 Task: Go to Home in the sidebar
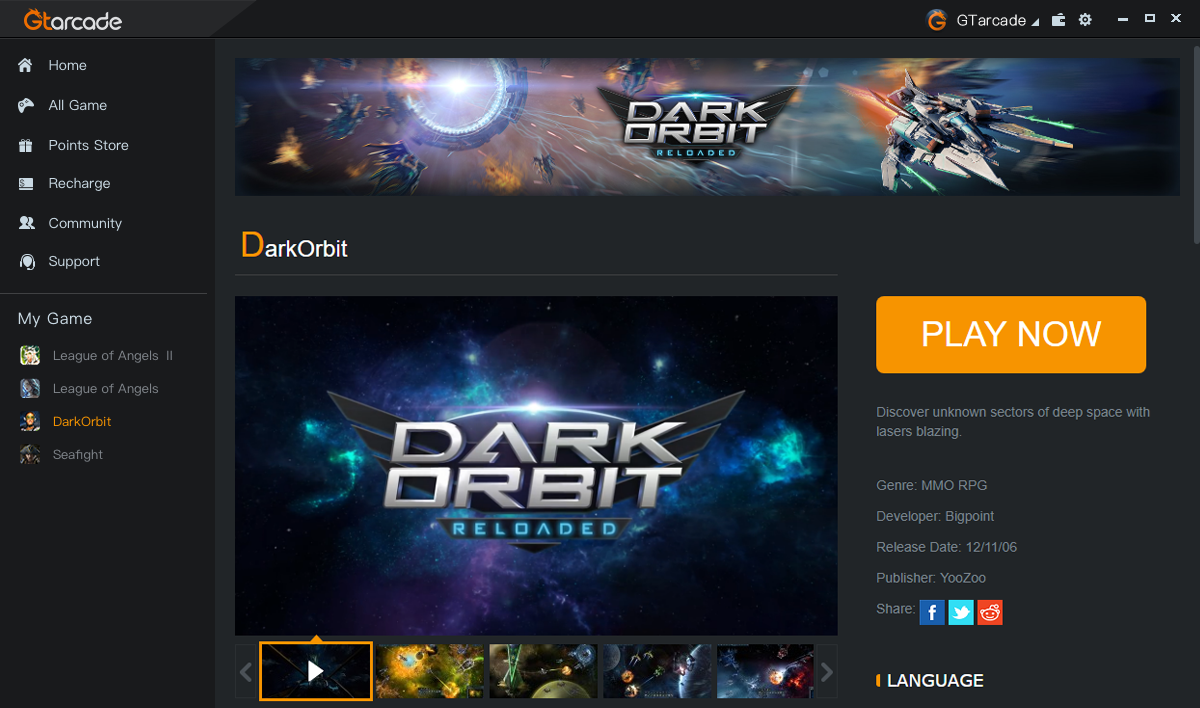point(67,65)
